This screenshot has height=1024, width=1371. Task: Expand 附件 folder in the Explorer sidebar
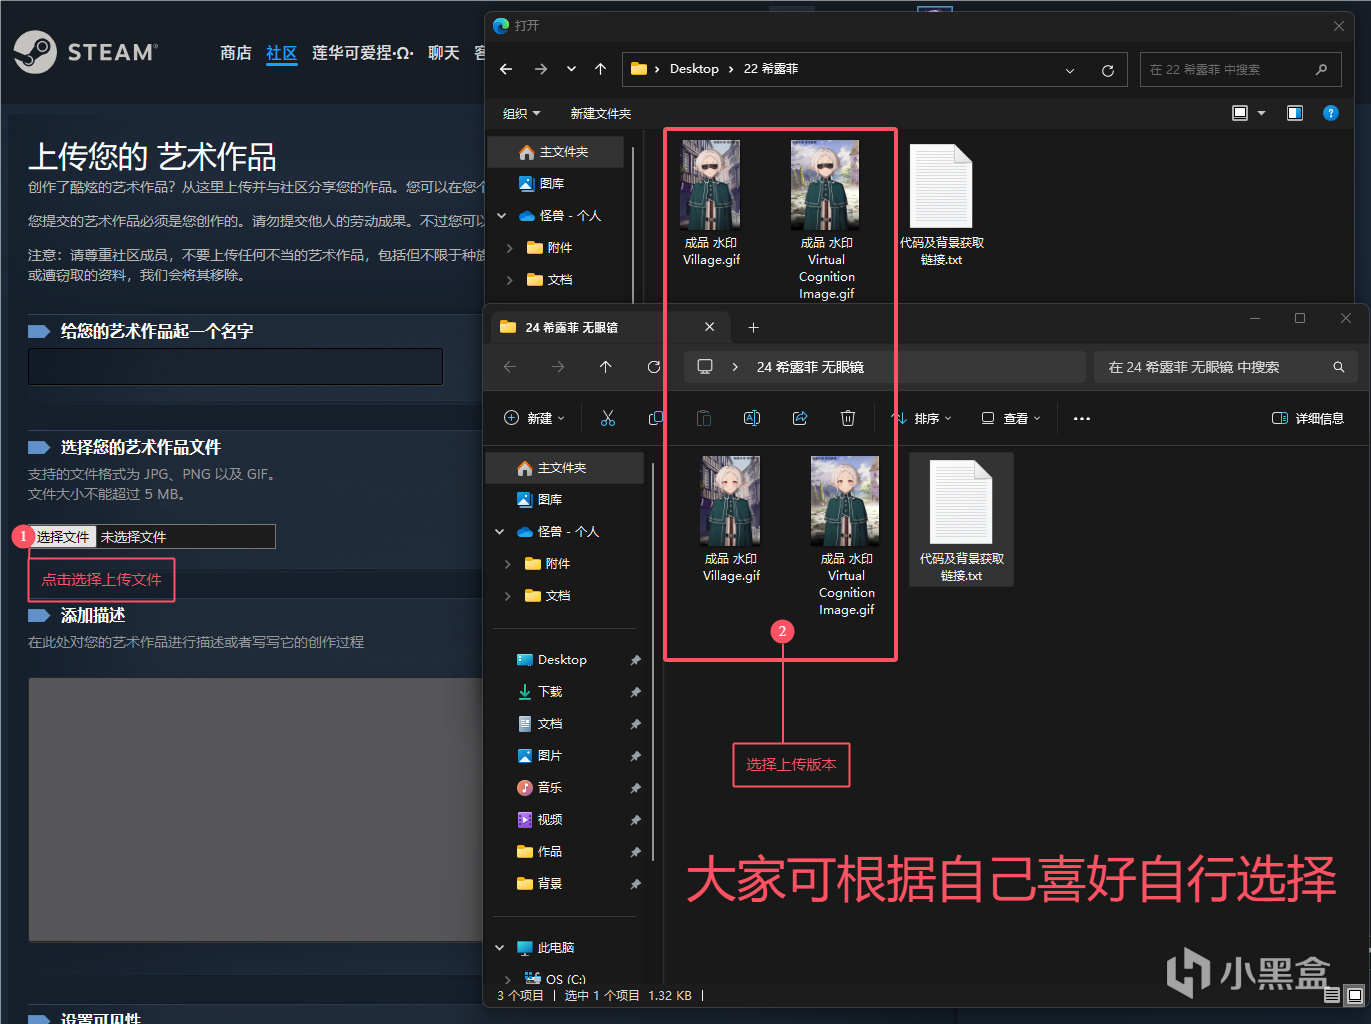[x=508, y=564]
